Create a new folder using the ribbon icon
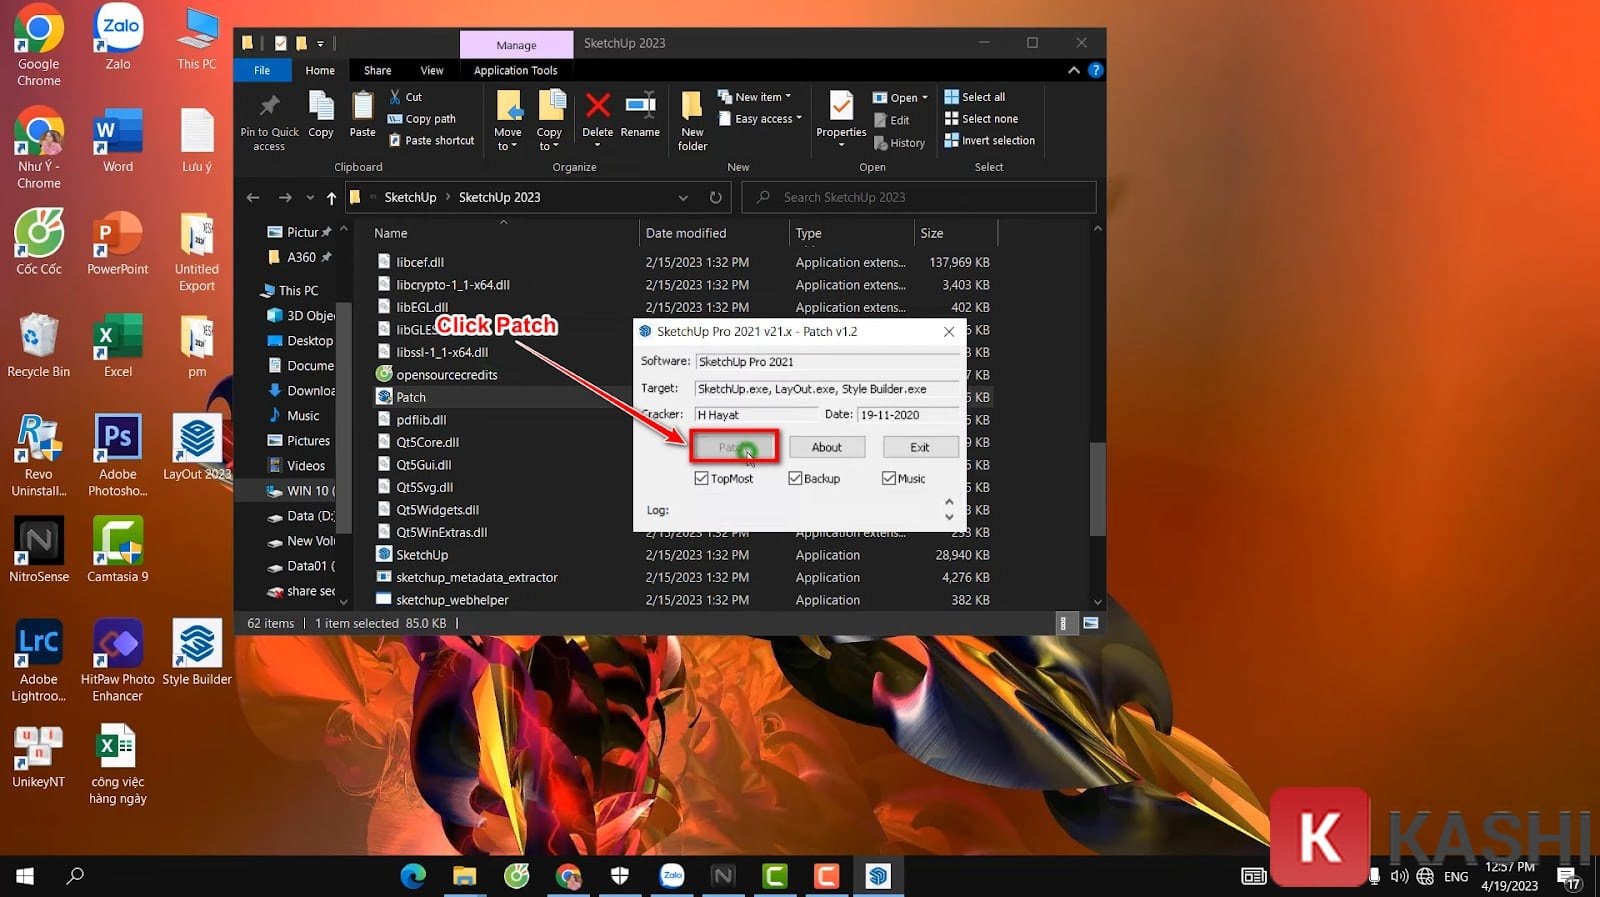The height and width of the screenshot is (897, 1600). click(692, 108)
